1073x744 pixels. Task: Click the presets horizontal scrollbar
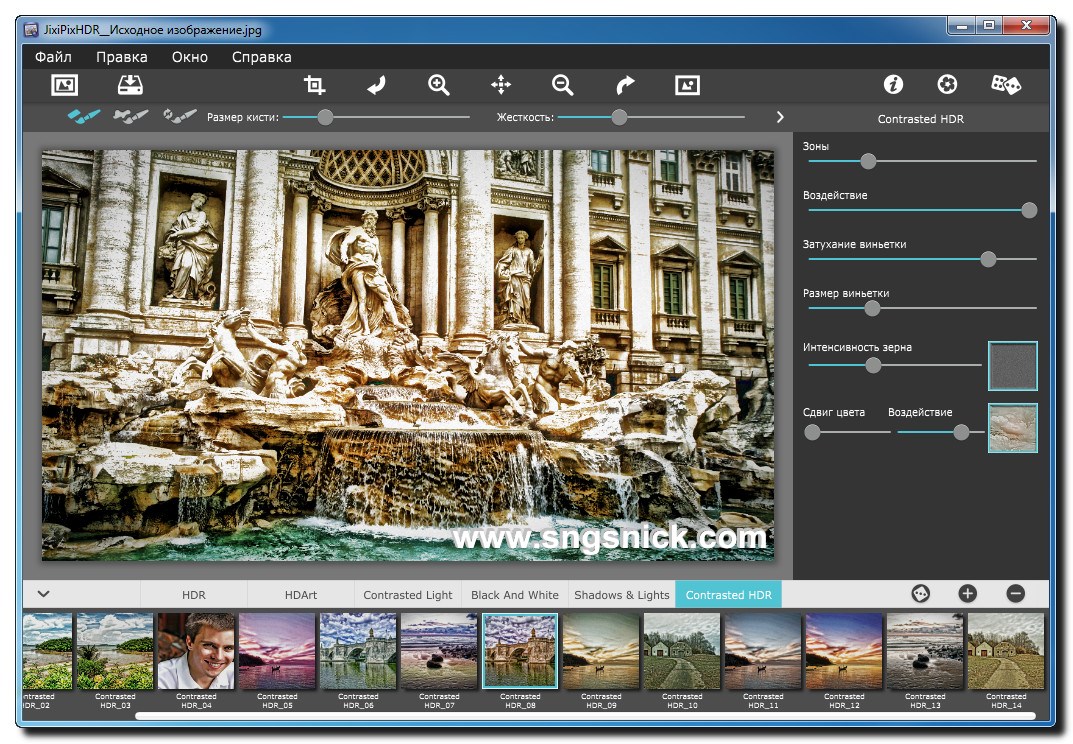pyautogui.click(x=586, y=716)
